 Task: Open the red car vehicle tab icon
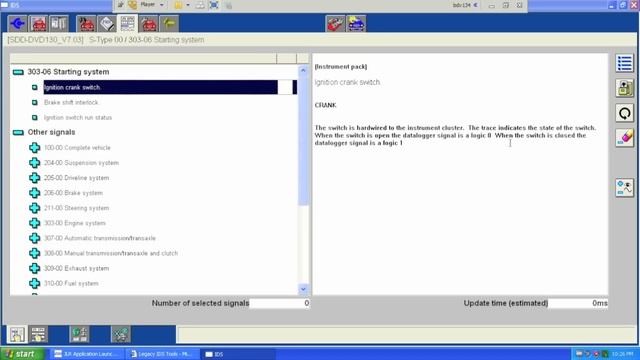[x=39, y=23]
